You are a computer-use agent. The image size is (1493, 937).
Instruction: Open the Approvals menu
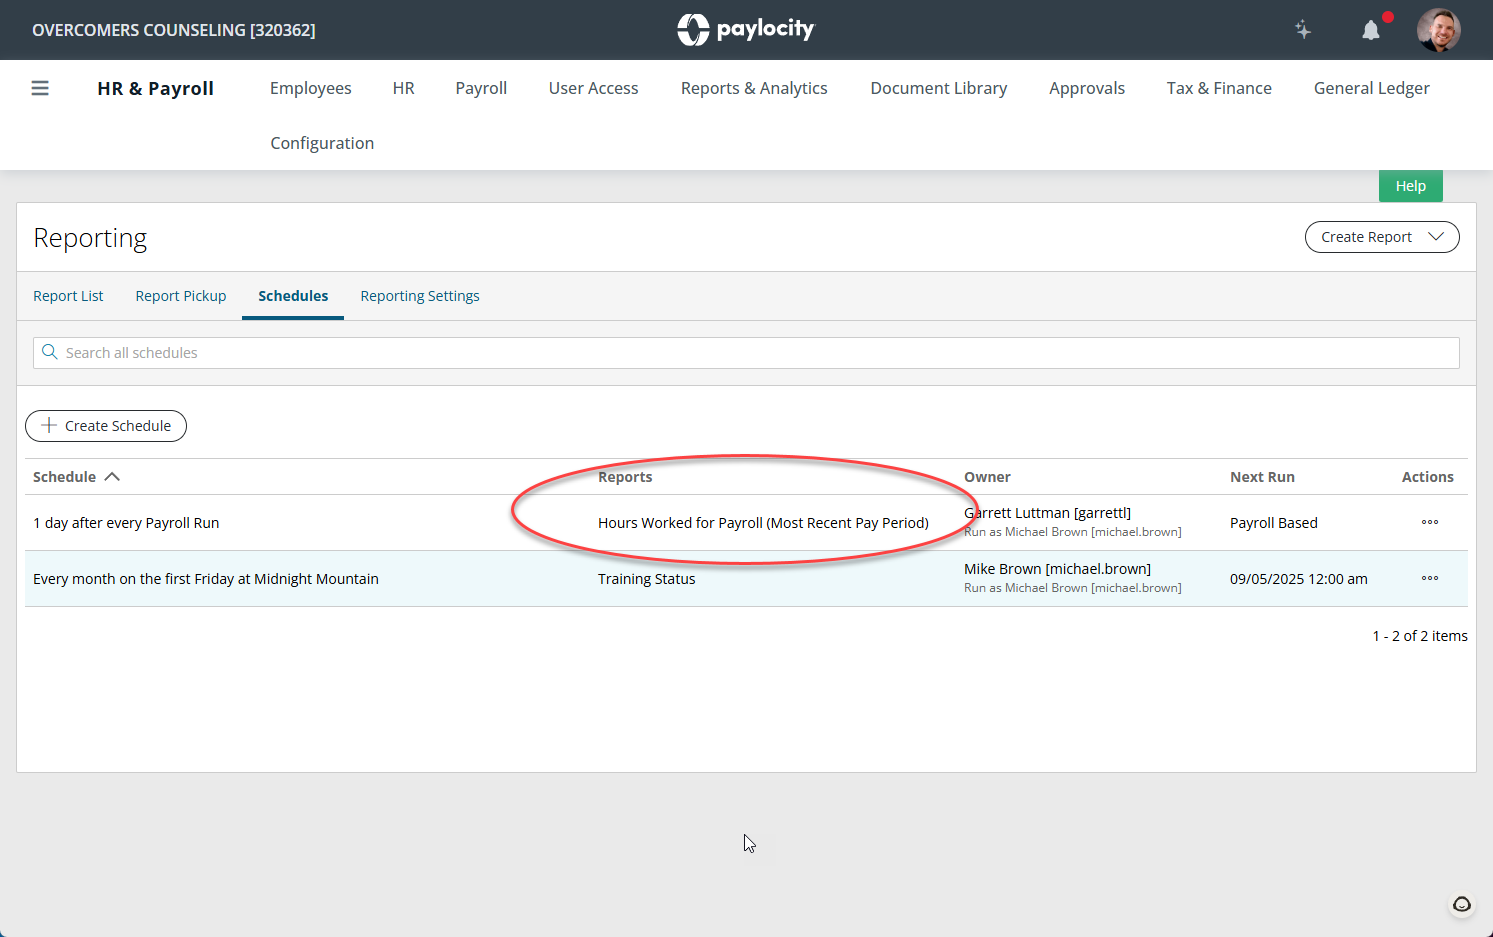pos(1087,88)
